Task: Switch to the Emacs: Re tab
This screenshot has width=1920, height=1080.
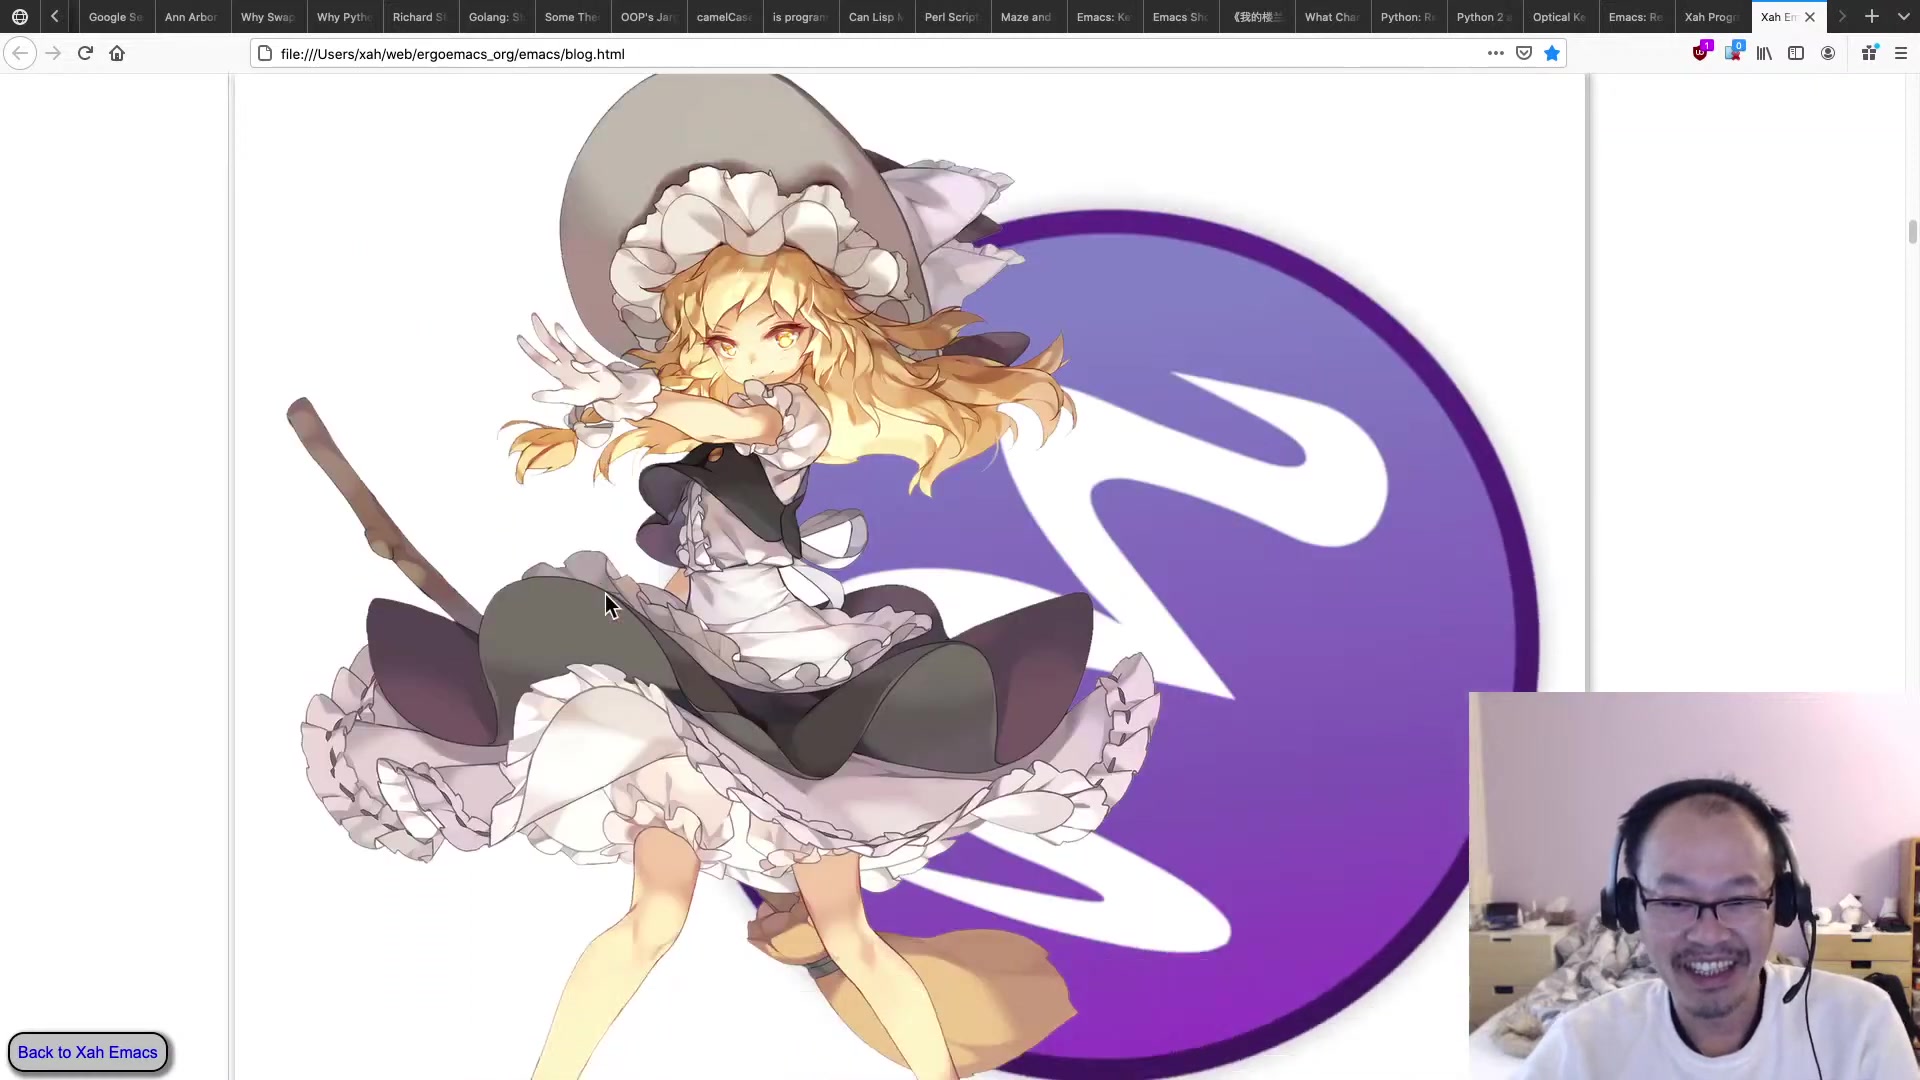Action: click(1636, 17)
